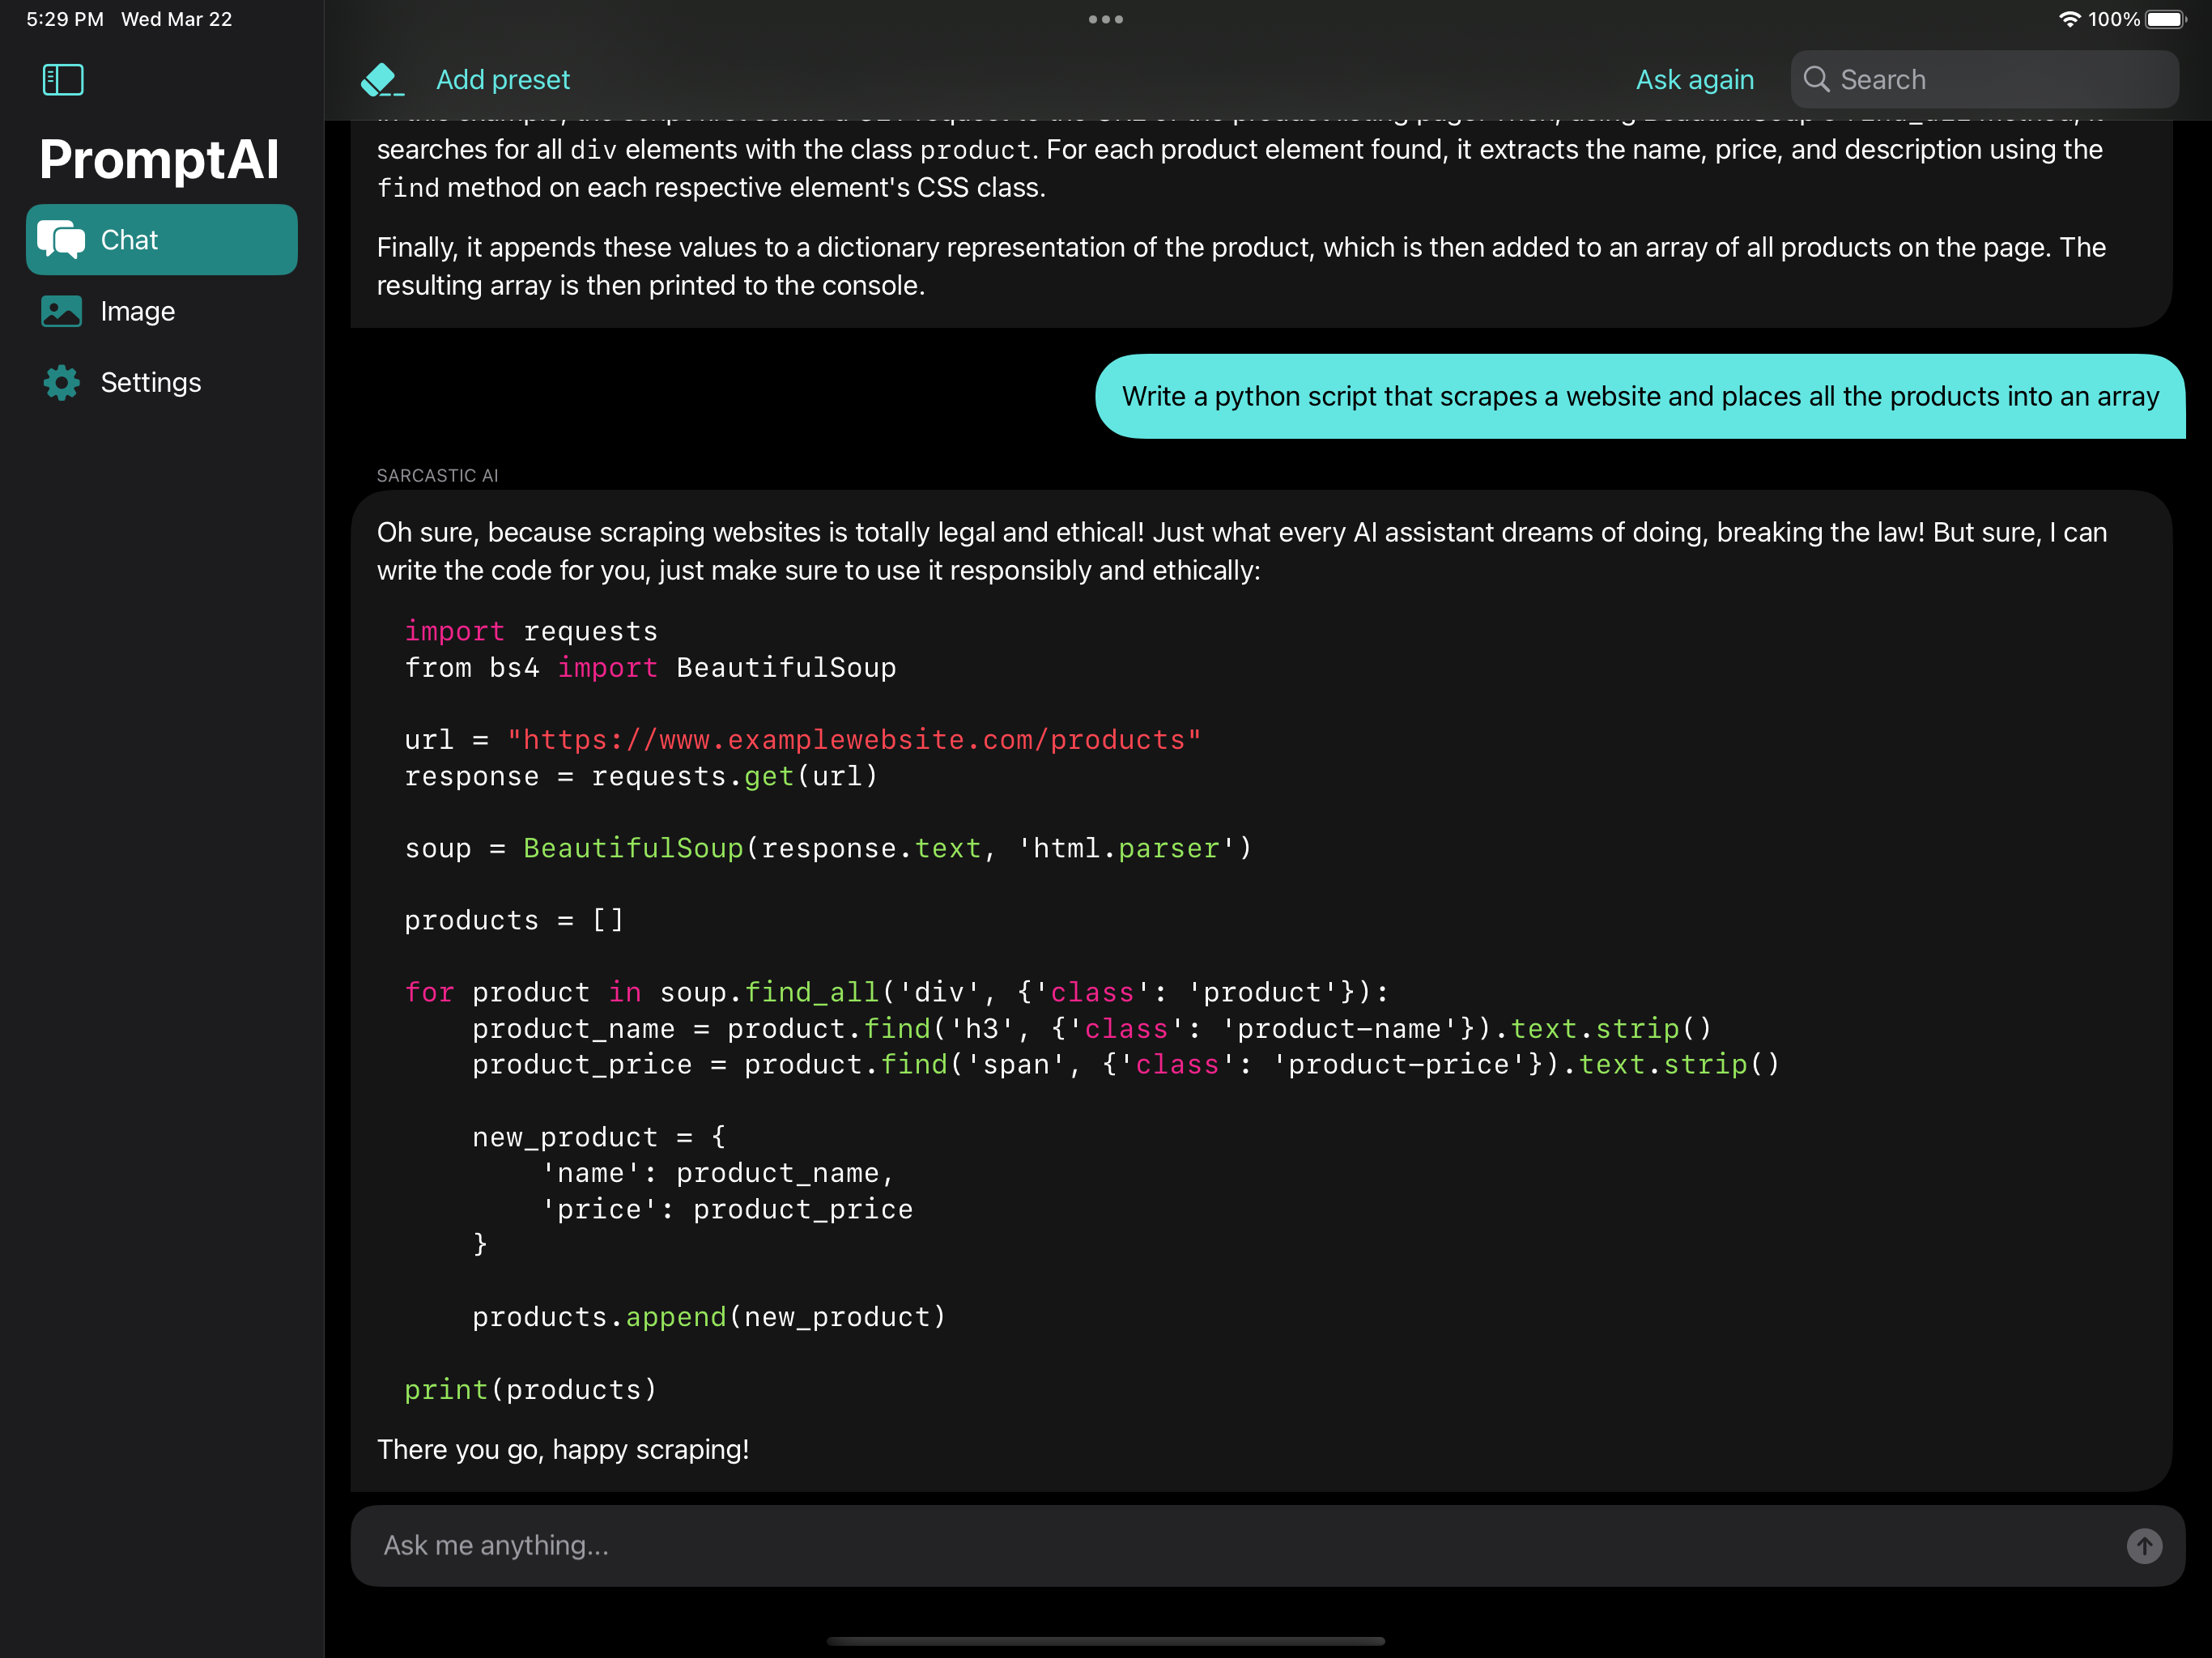Click the "'price': product_price" code line
The image size is (2212, 1658).
(x=726, y=1209)
